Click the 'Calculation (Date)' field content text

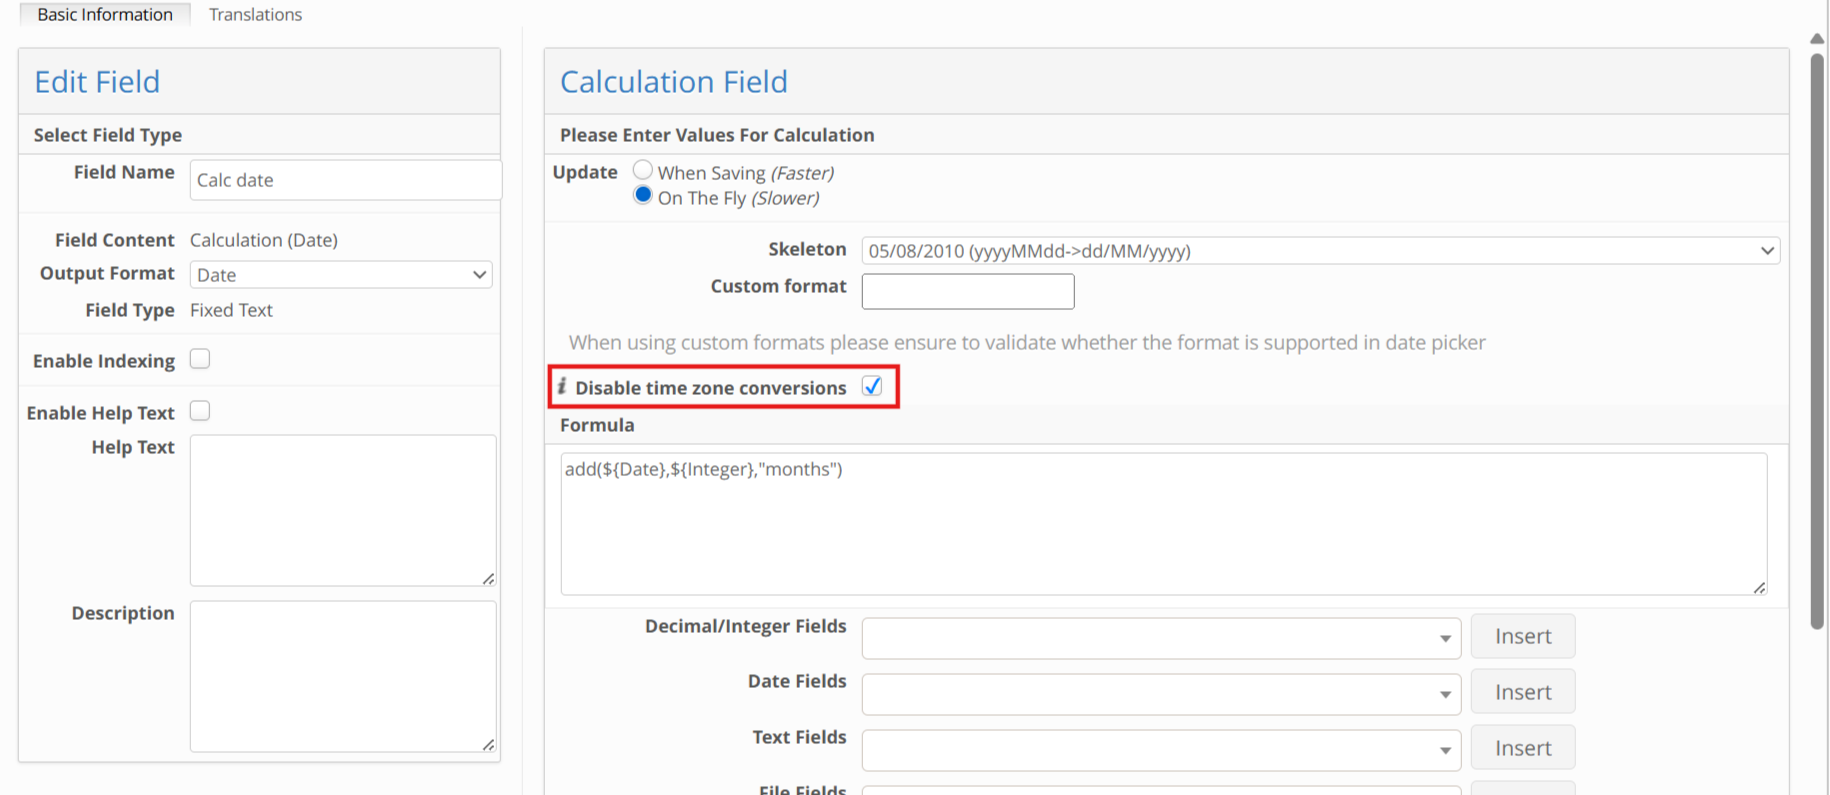coord(264,240)
